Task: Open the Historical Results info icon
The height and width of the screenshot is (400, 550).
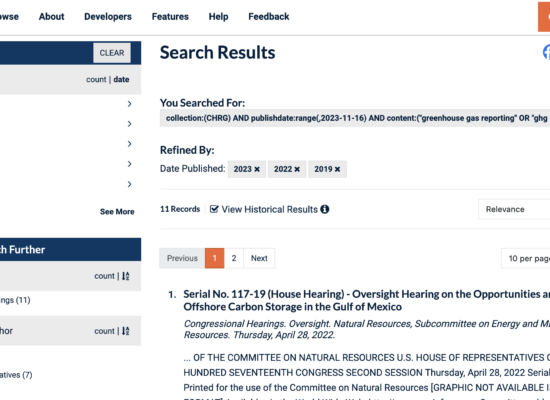Action: pyautogui.click(x=325, y=209)
